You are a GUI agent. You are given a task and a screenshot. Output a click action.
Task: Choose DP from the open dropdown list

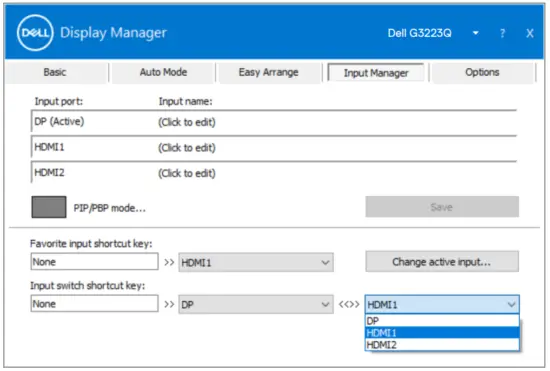coord(442,321)
